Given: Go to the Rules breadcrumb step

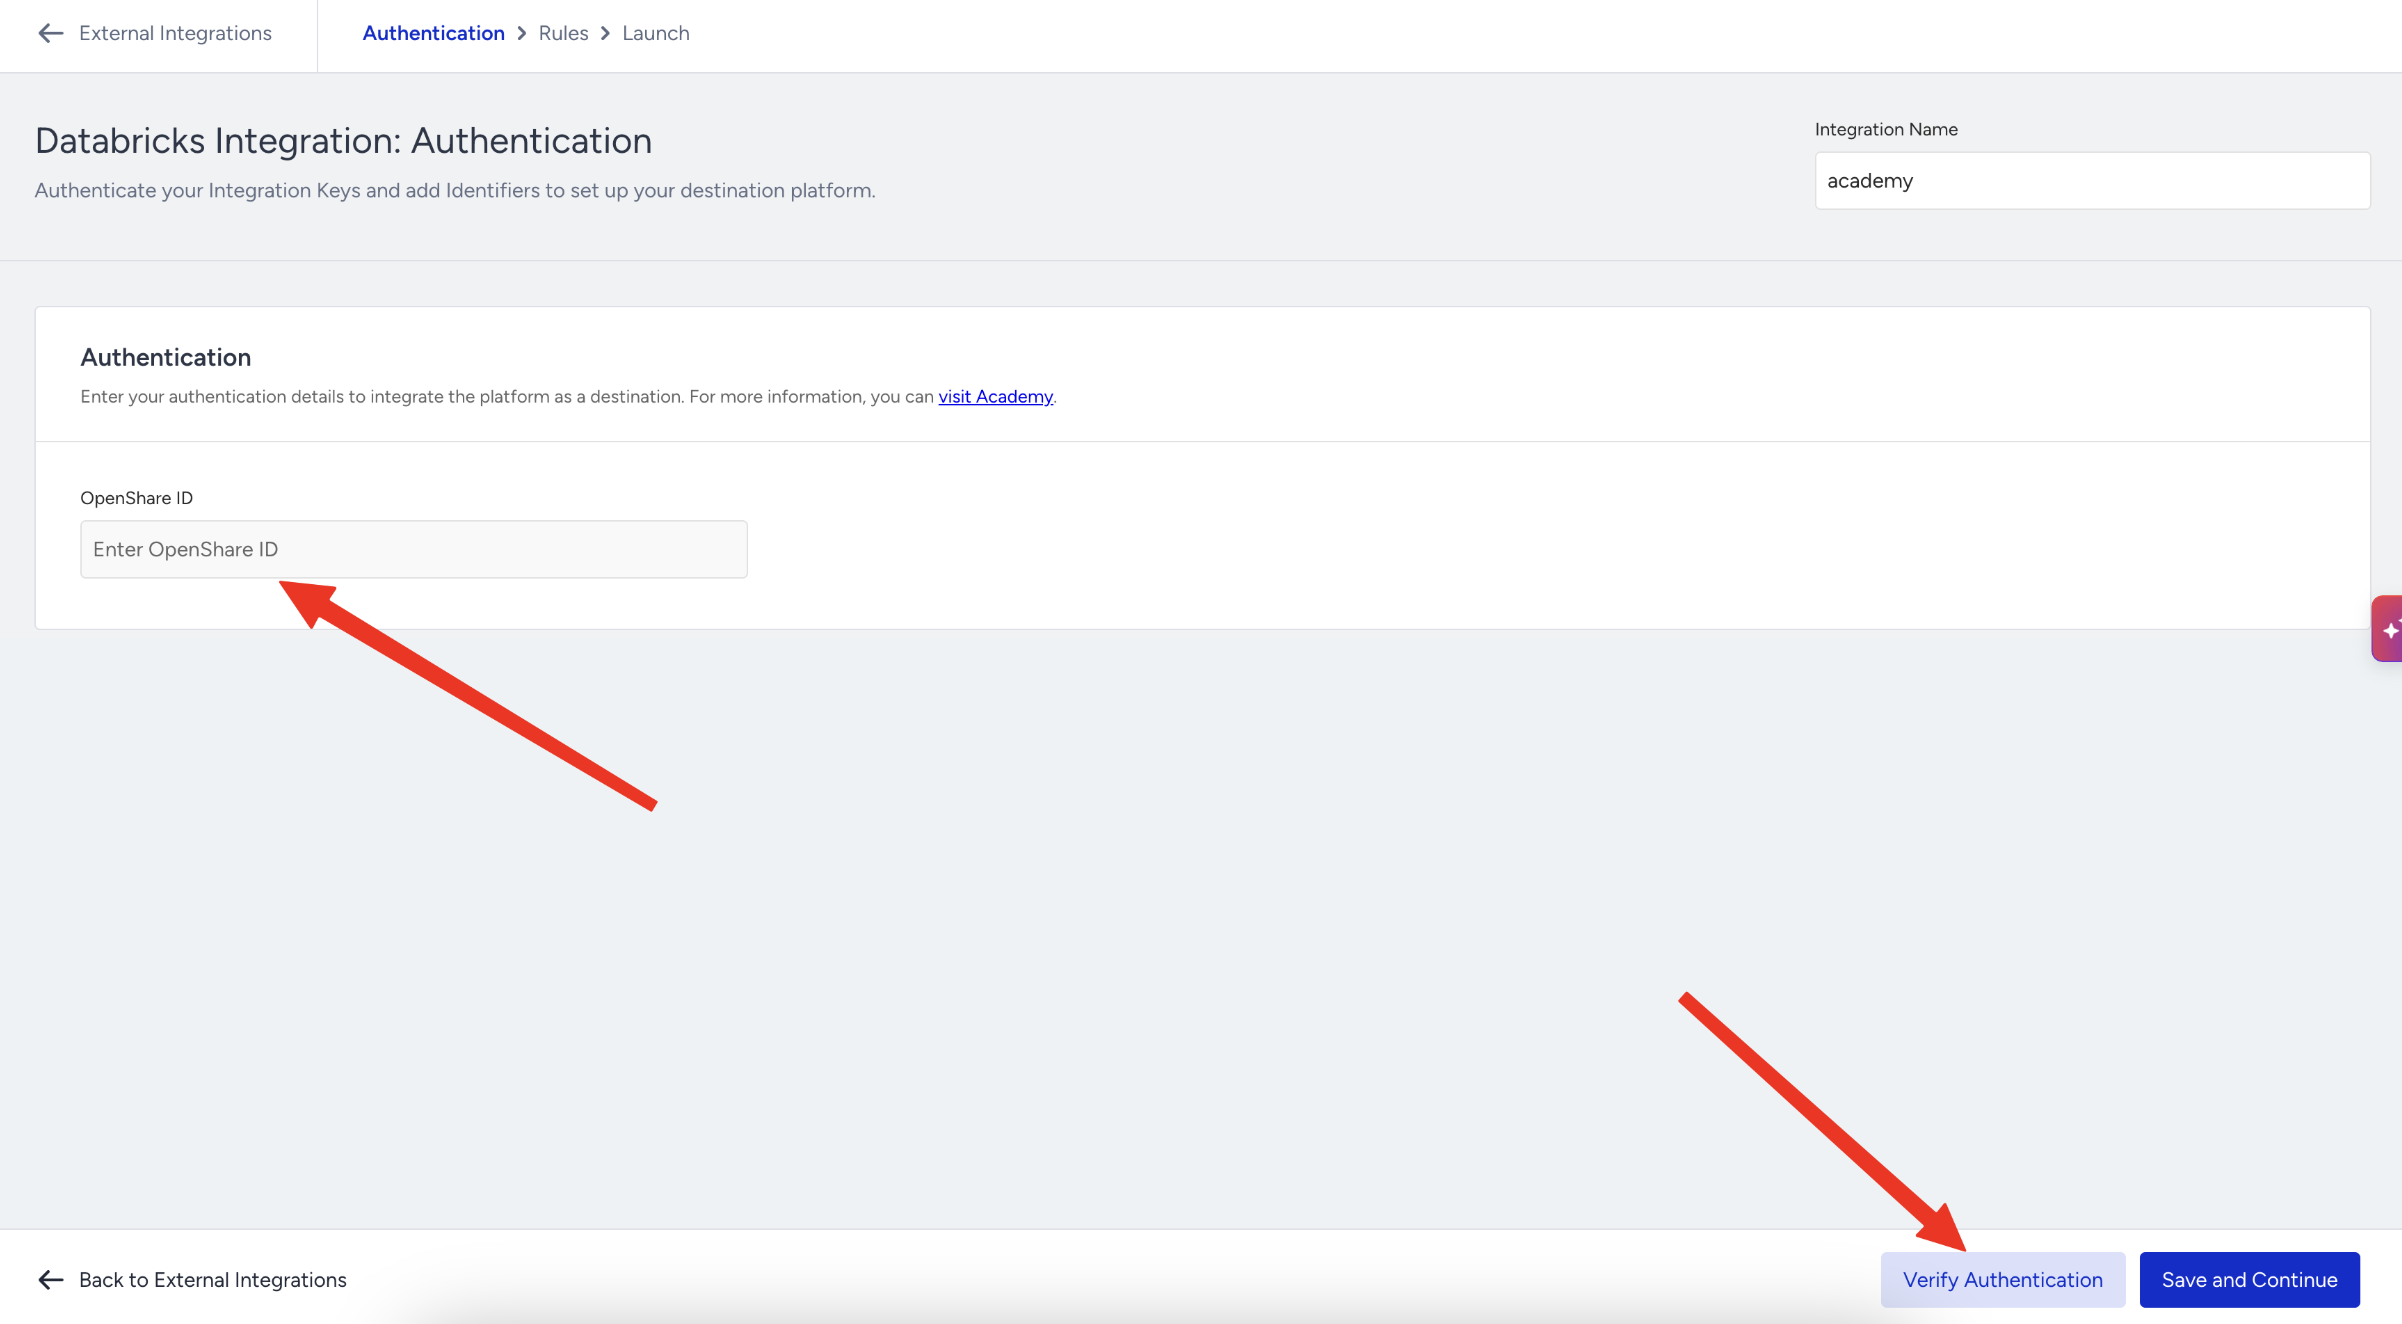Looking at the screenshot, I should pos(563,33).
